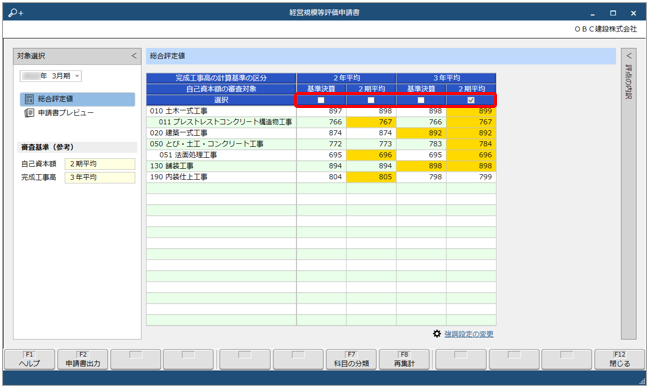Uncheck 3年平均 2期平均 selection checkbox

[471, 100]
